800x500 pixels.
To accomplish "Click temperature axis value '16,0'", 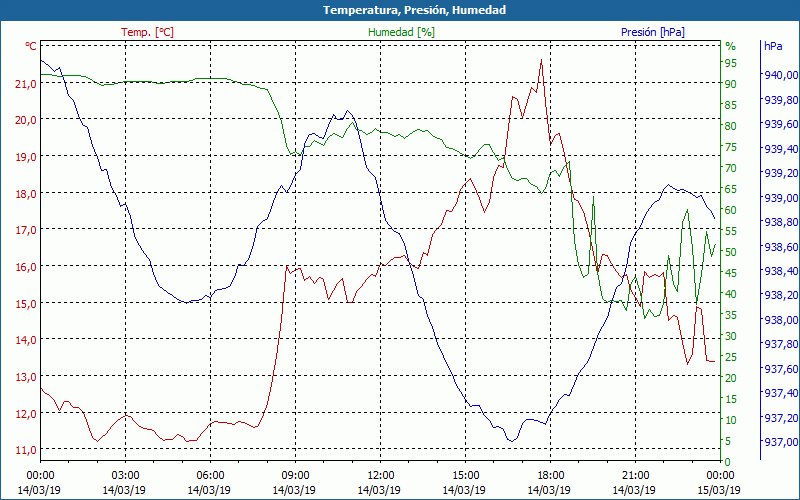I will pos(26,266).
